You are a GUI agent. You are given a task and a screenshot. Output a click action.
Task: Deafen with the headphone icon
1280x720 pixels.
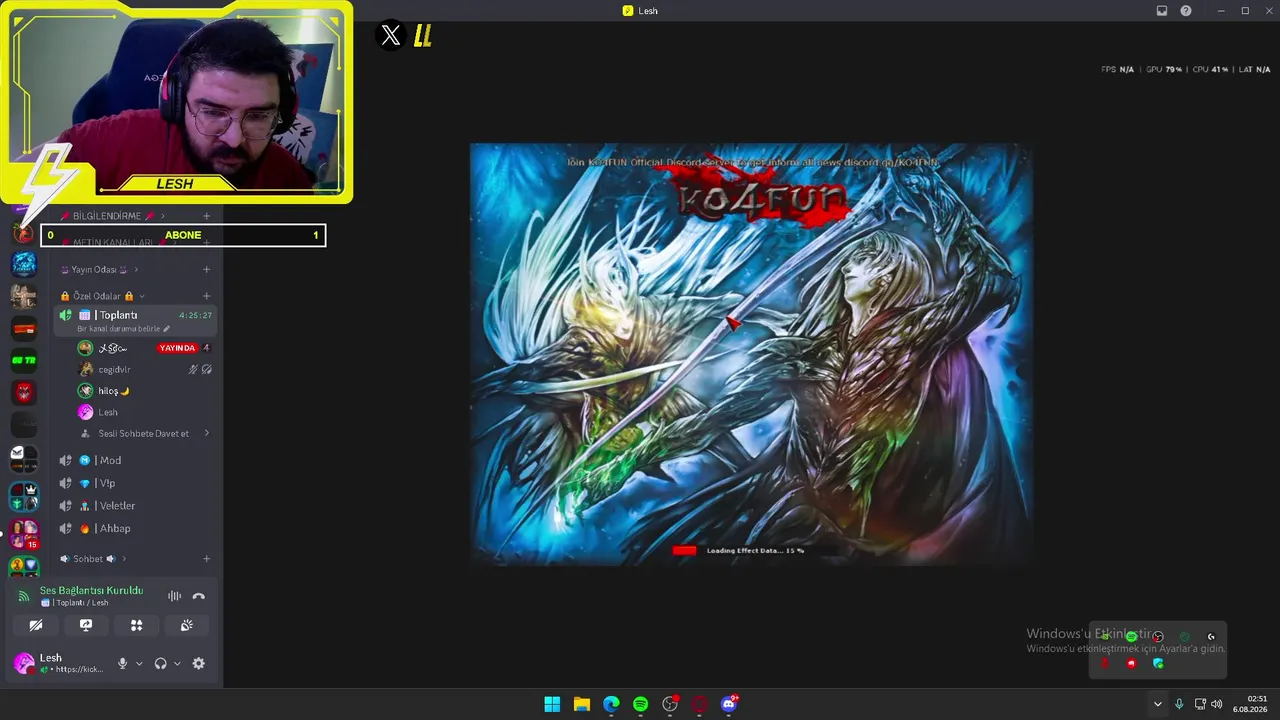[x=160, y=663]
